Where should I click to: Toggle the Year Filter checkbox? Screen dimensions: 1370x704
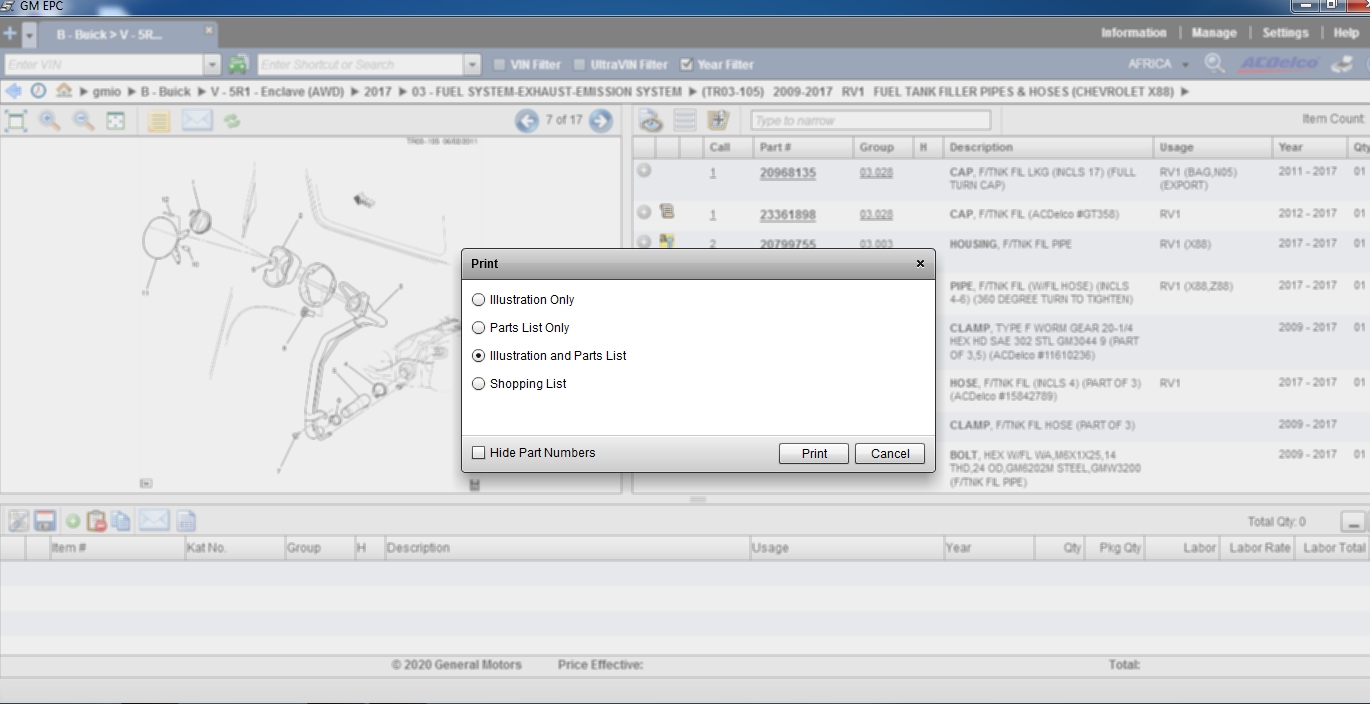tap(686, 65)
